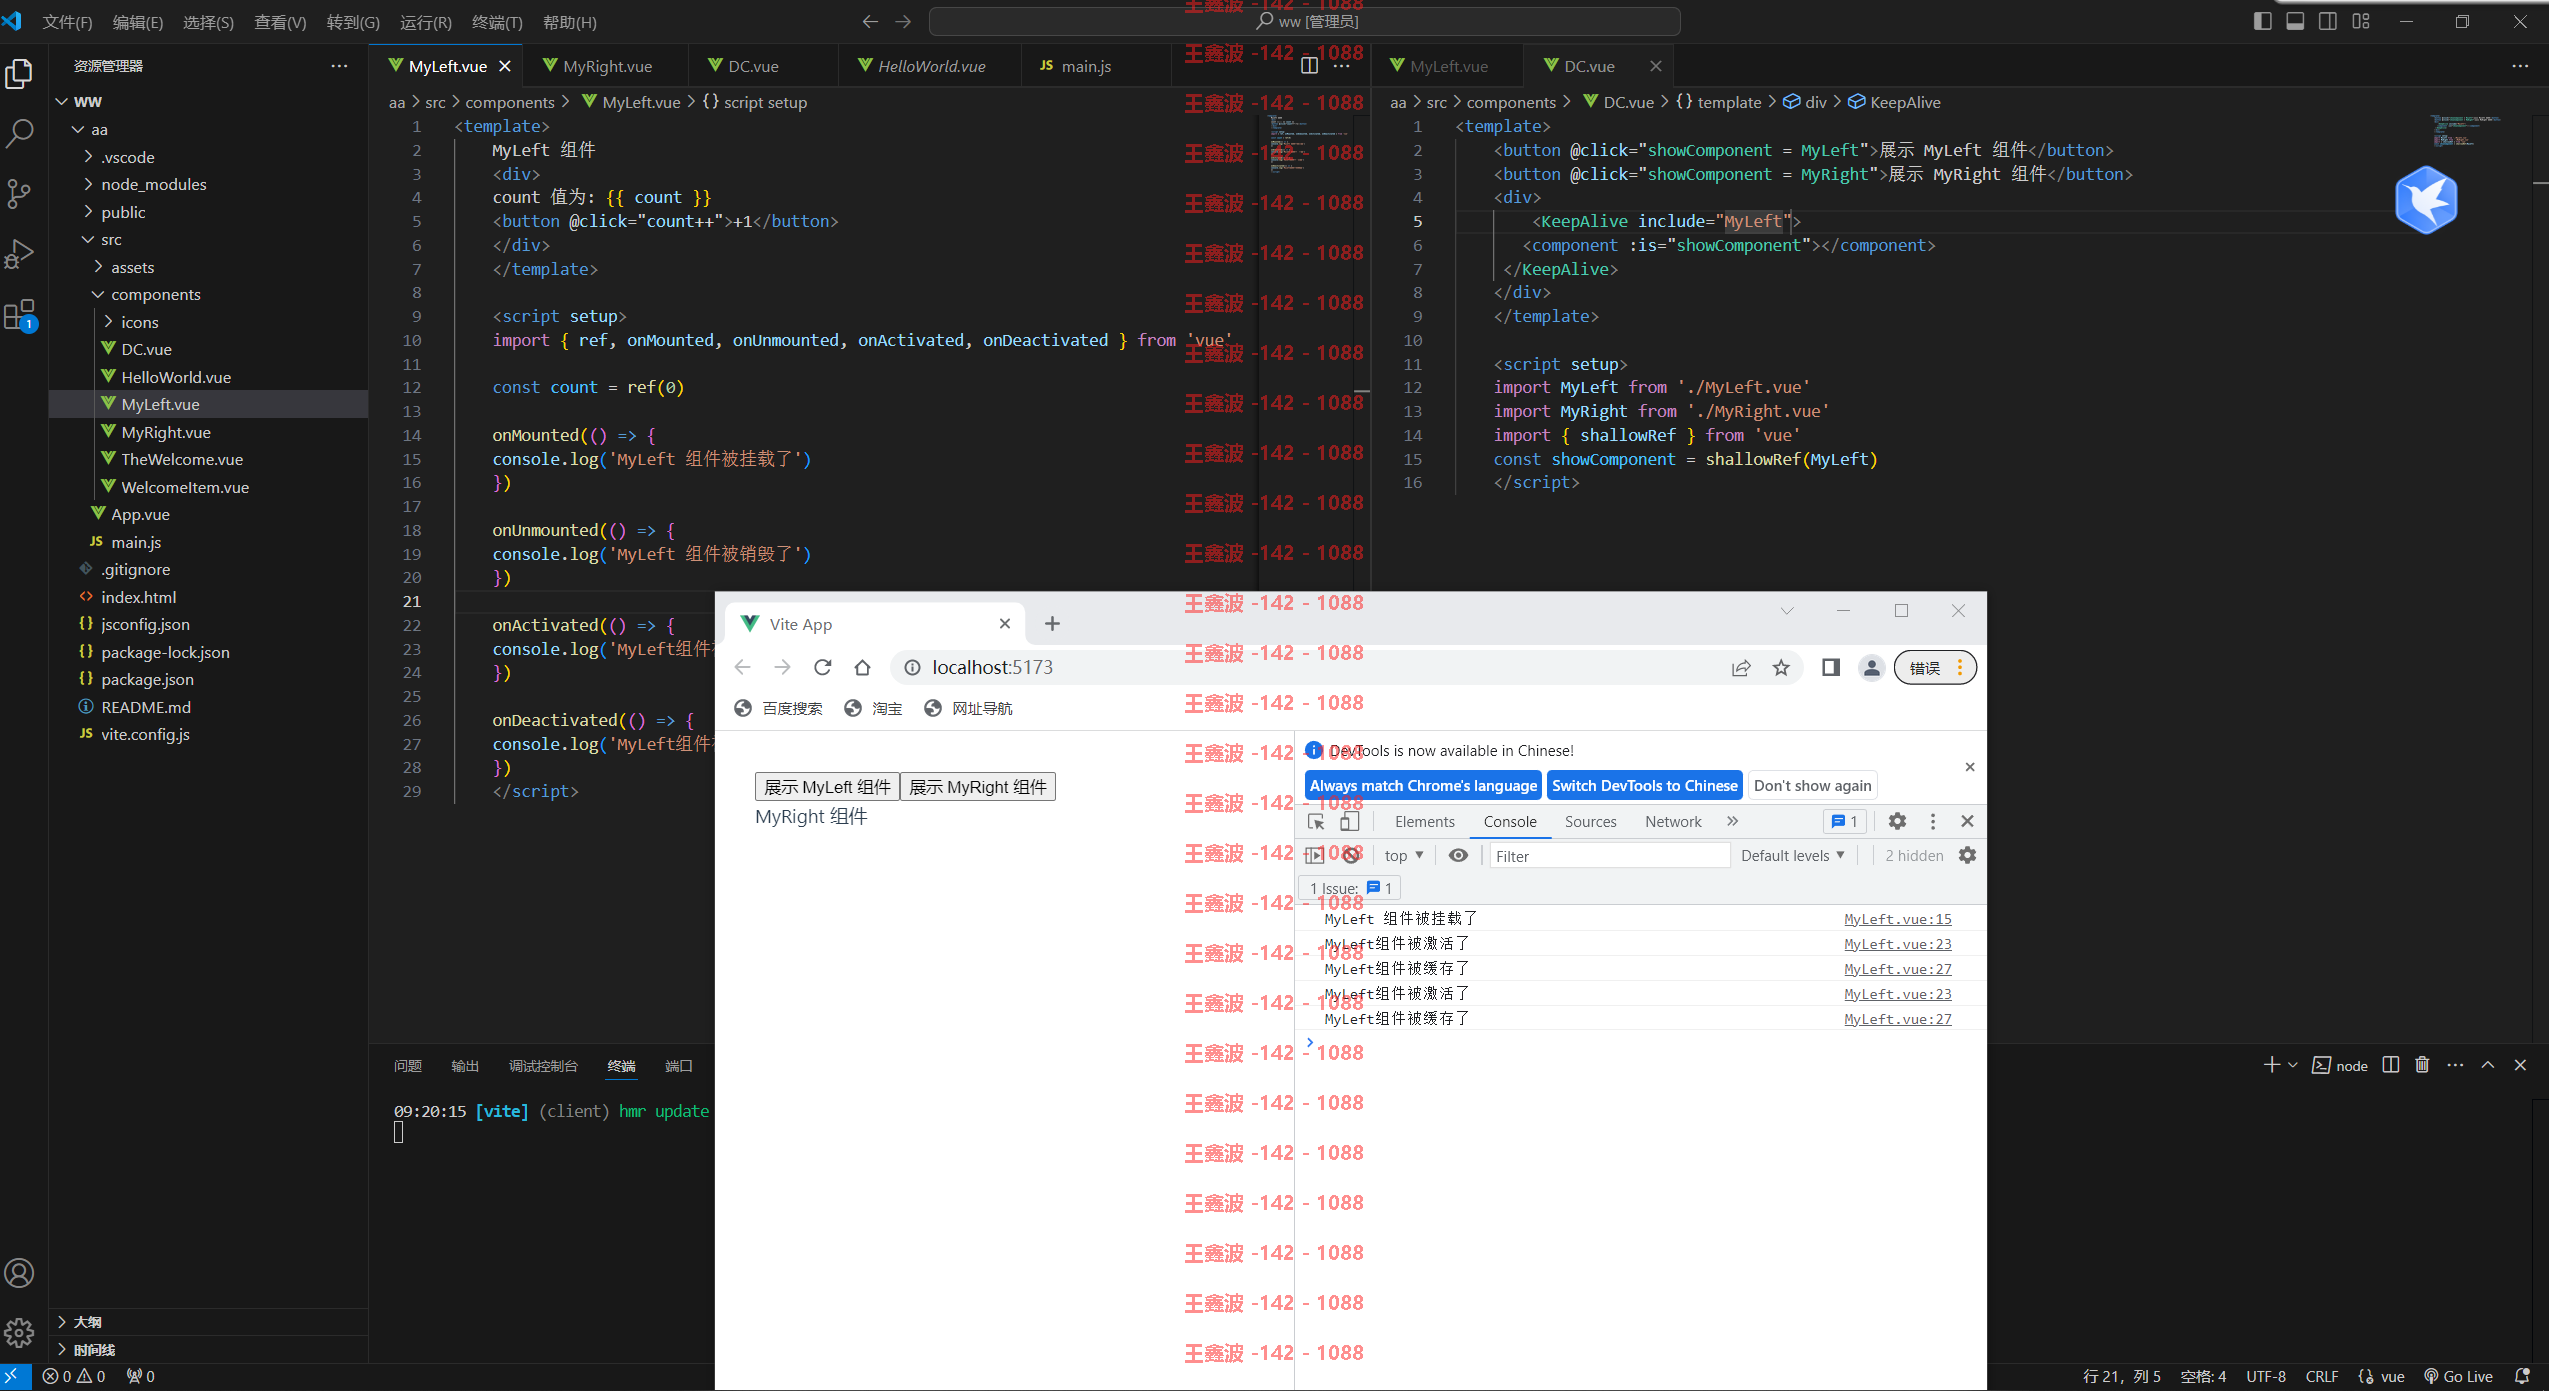Viewport: 2549px width, 1391px height.
Task: Collapse the components folder
Action: [x=155, y=294]
